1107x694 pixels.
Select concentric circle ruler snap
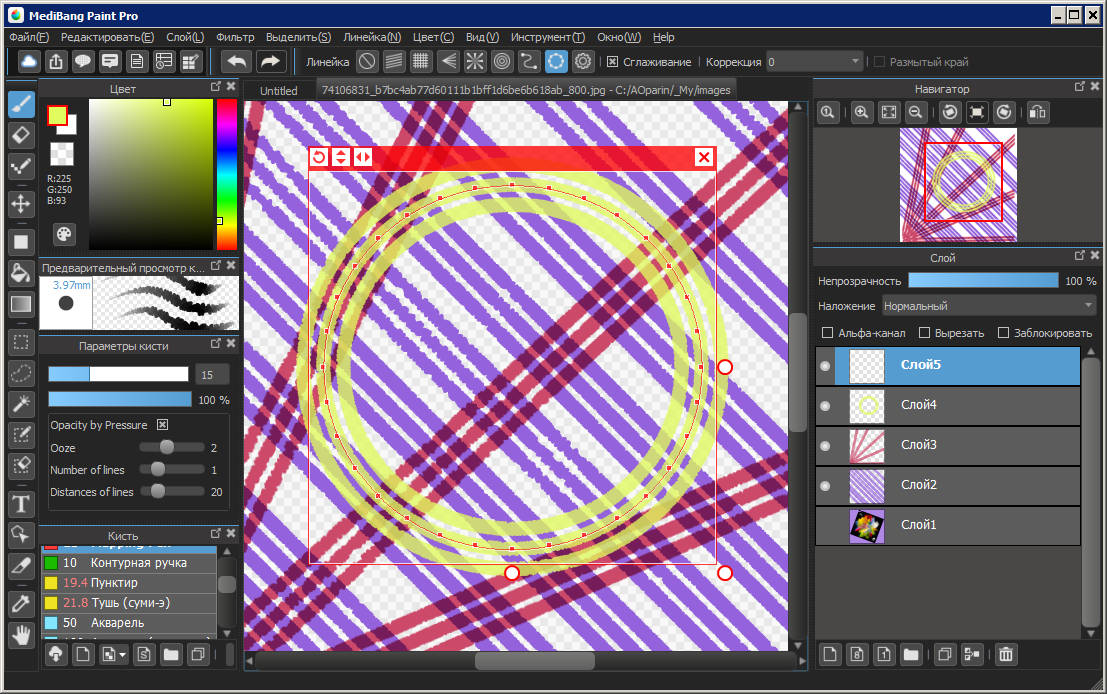[502, 61]
